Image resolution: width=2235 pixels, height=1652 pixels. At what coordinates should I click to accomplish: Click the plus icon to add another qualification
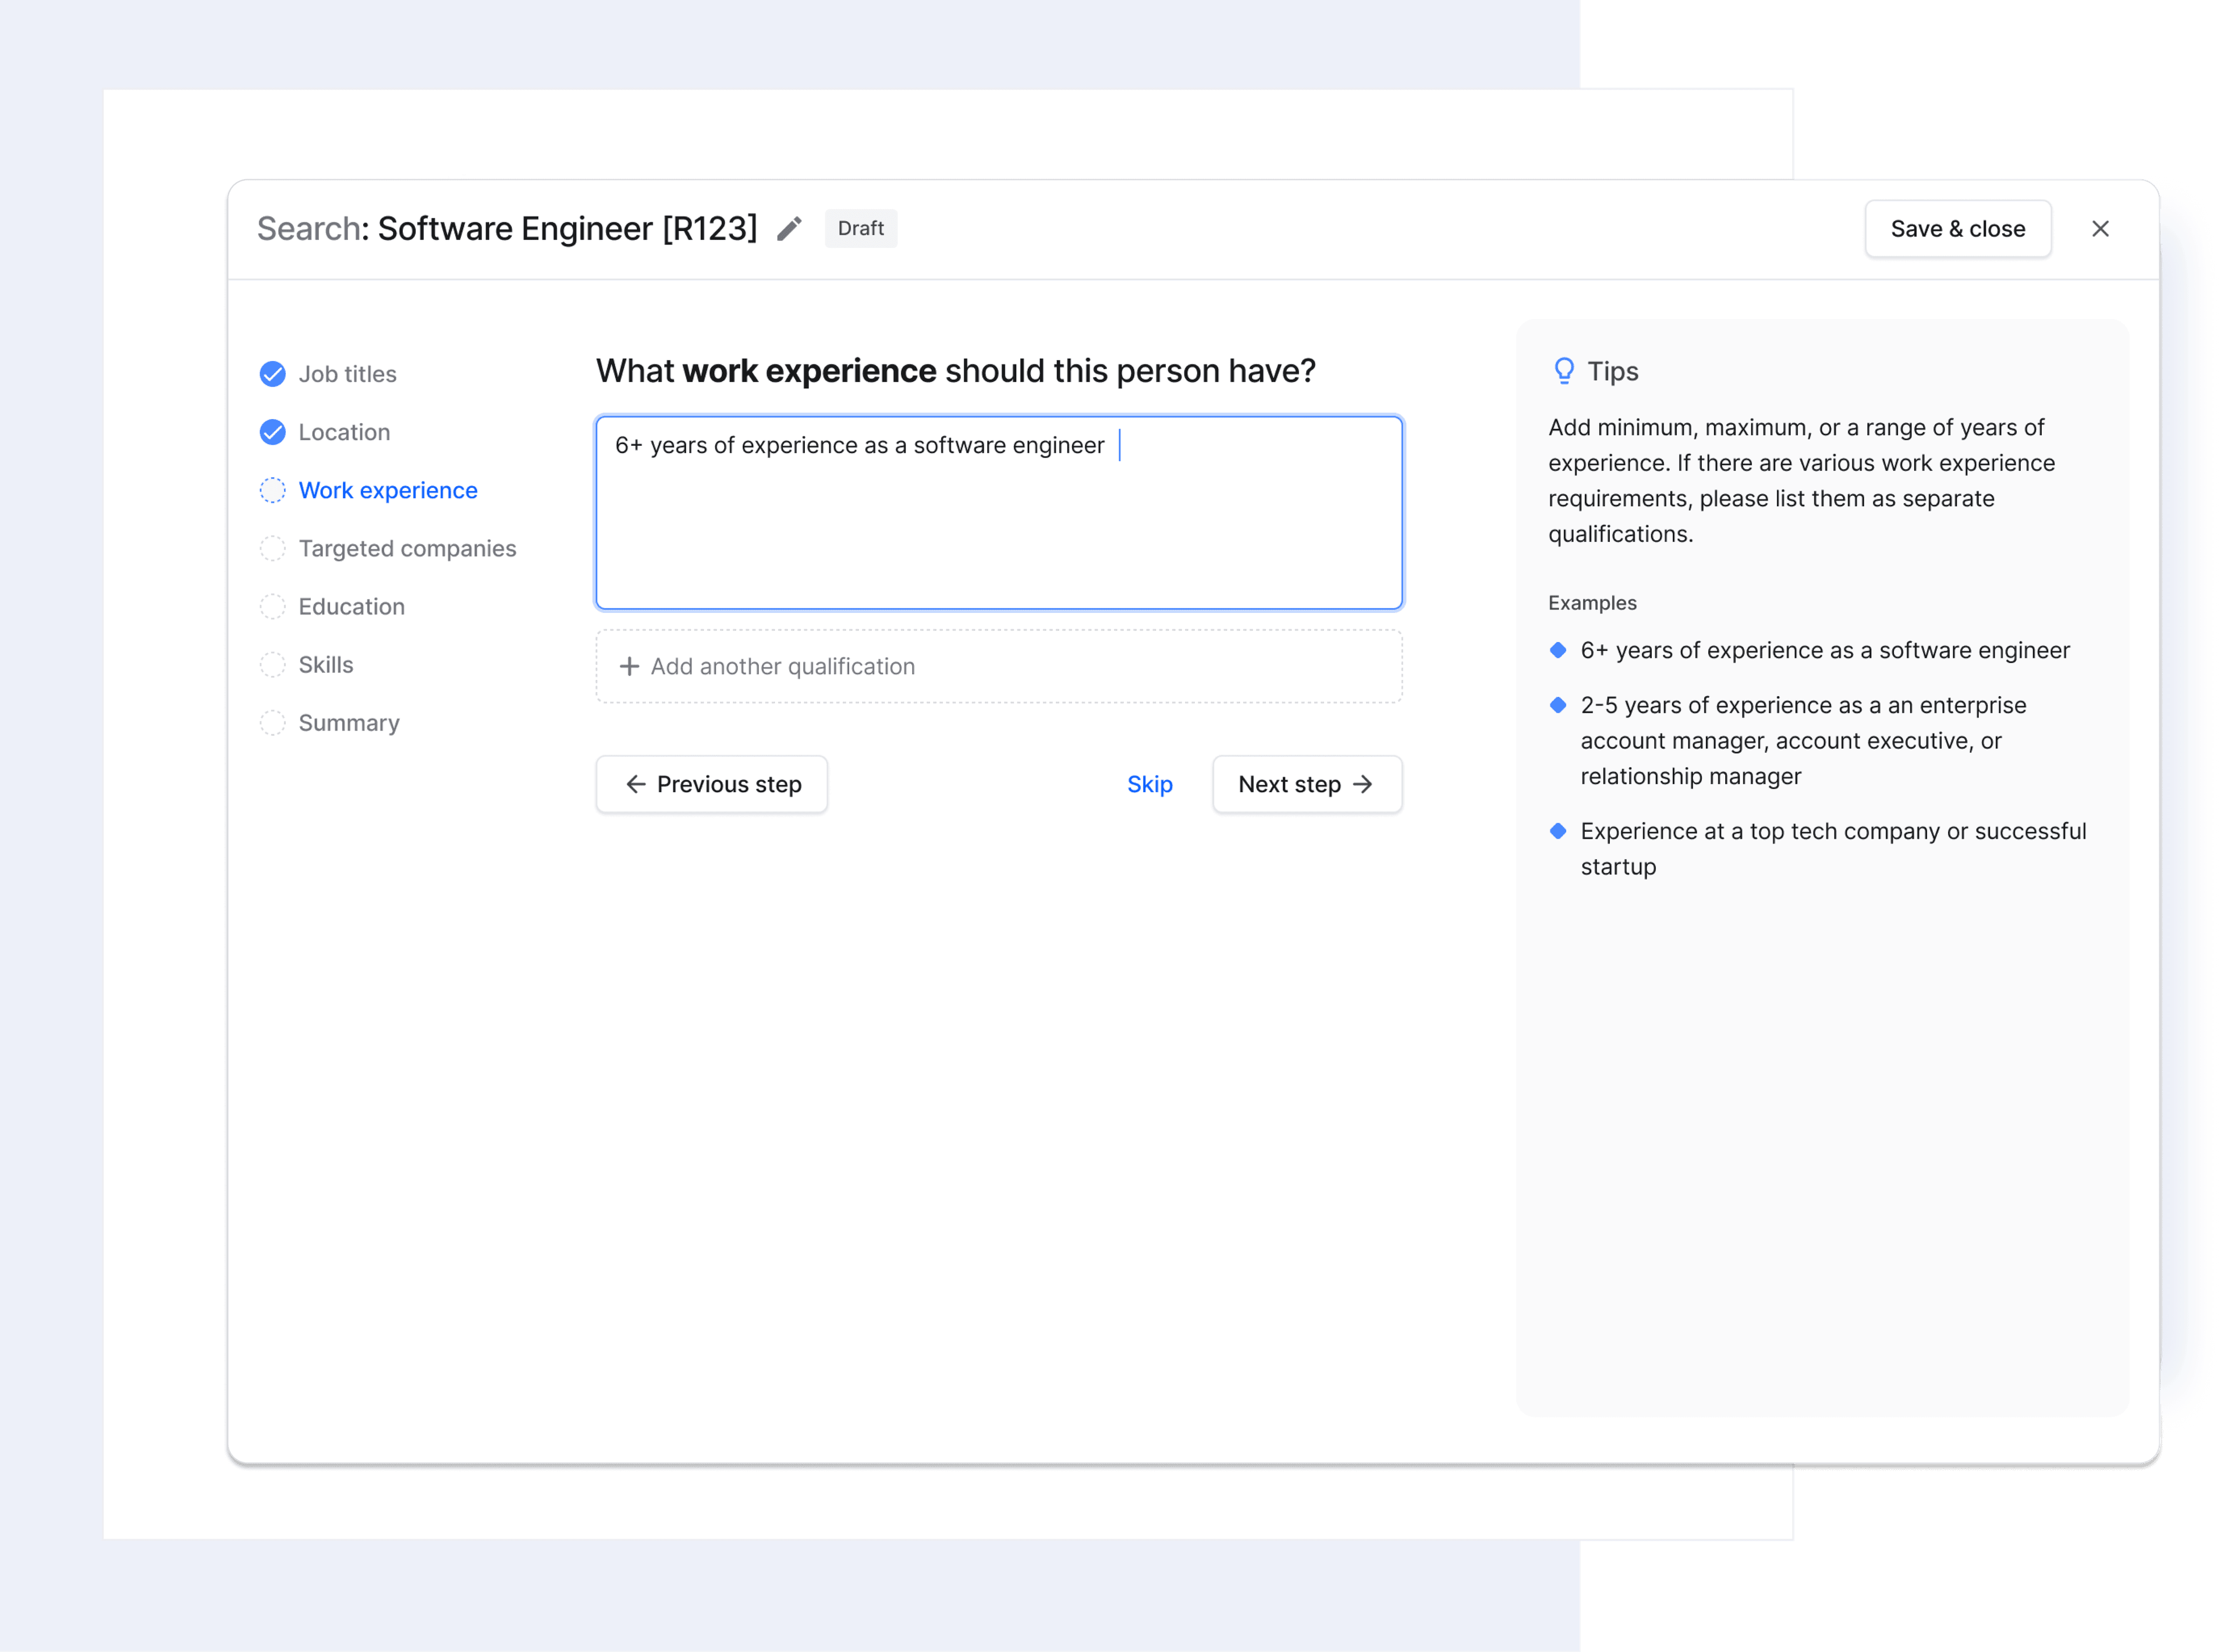(x=629, y=666)
